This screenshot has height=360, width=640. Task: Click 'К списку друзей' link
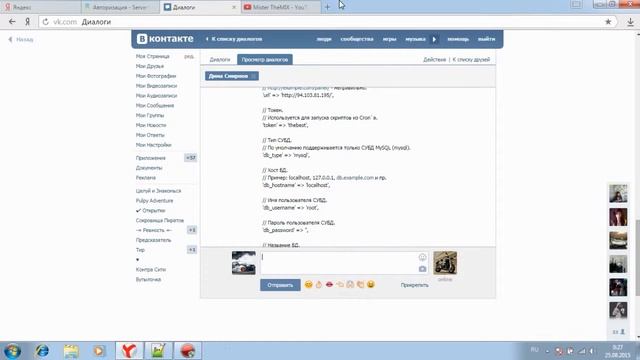coord(471,60)
